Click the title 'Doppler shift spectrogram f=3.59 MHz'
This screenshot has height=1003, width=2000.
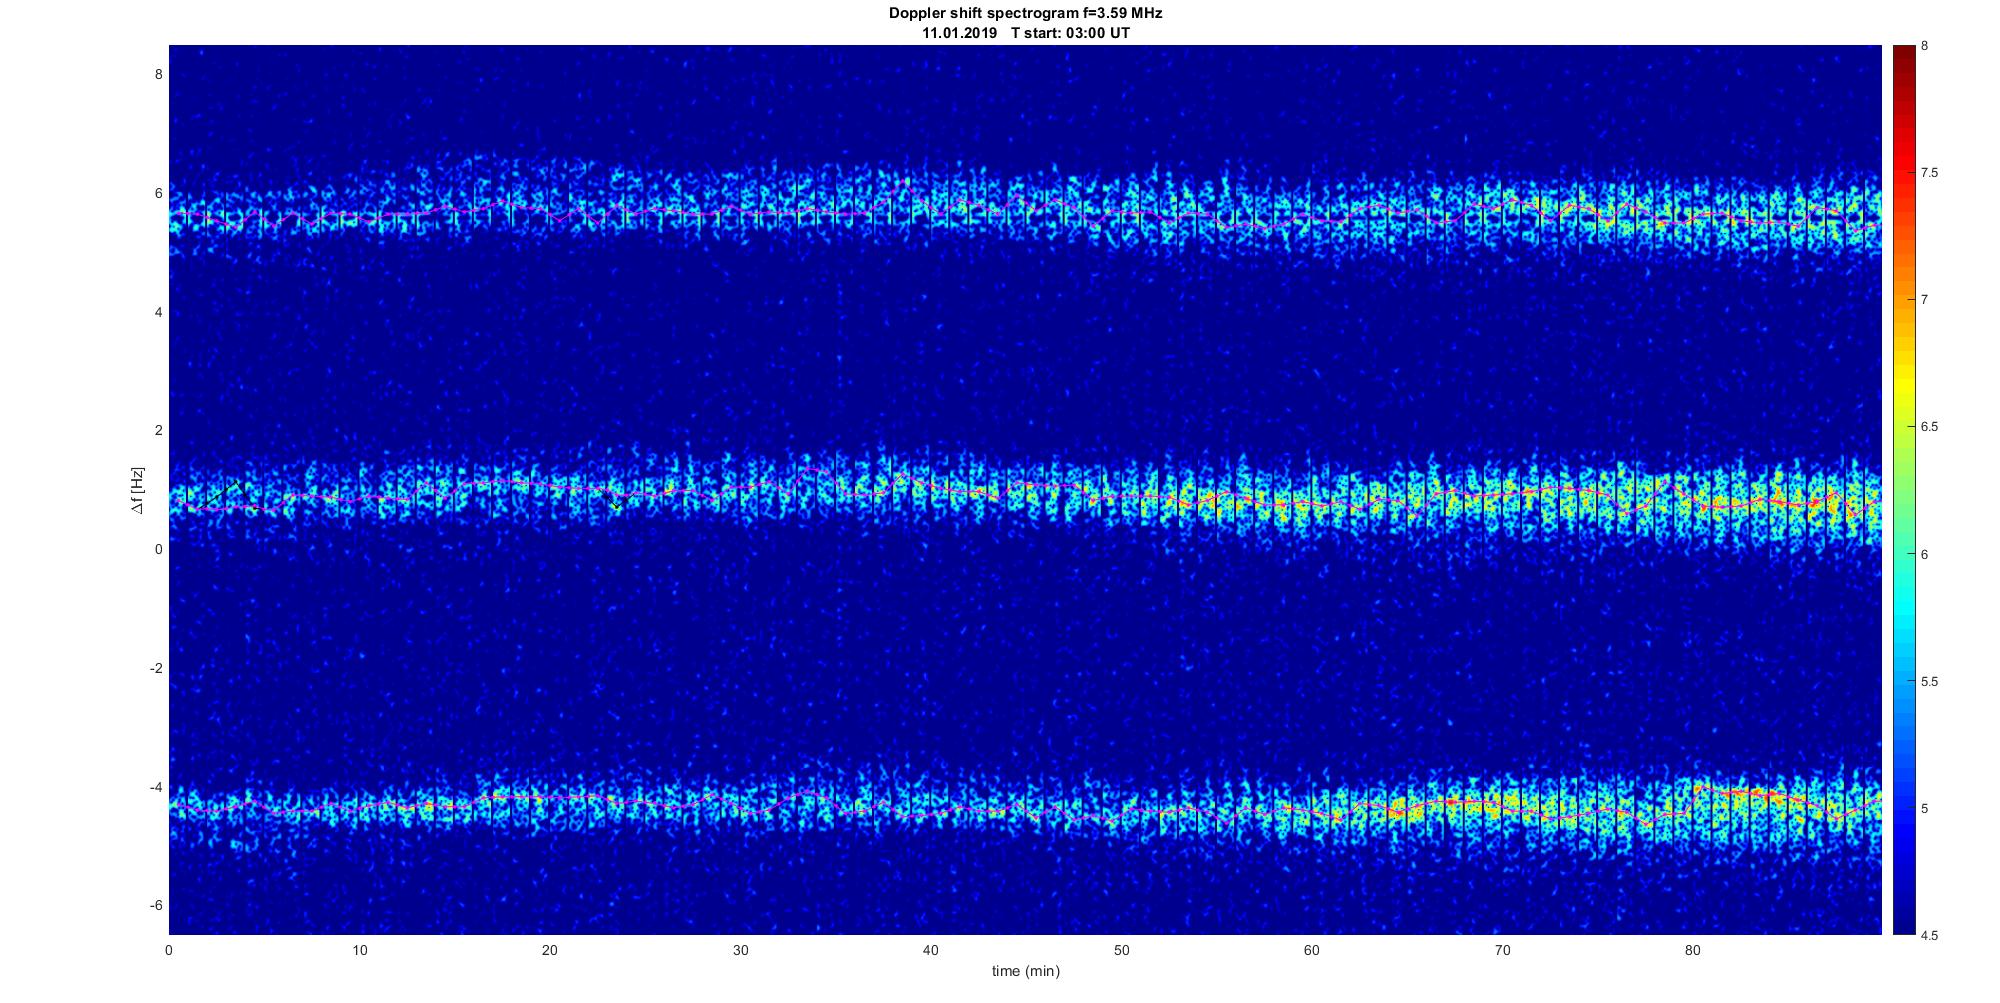tap(1026, 14)
